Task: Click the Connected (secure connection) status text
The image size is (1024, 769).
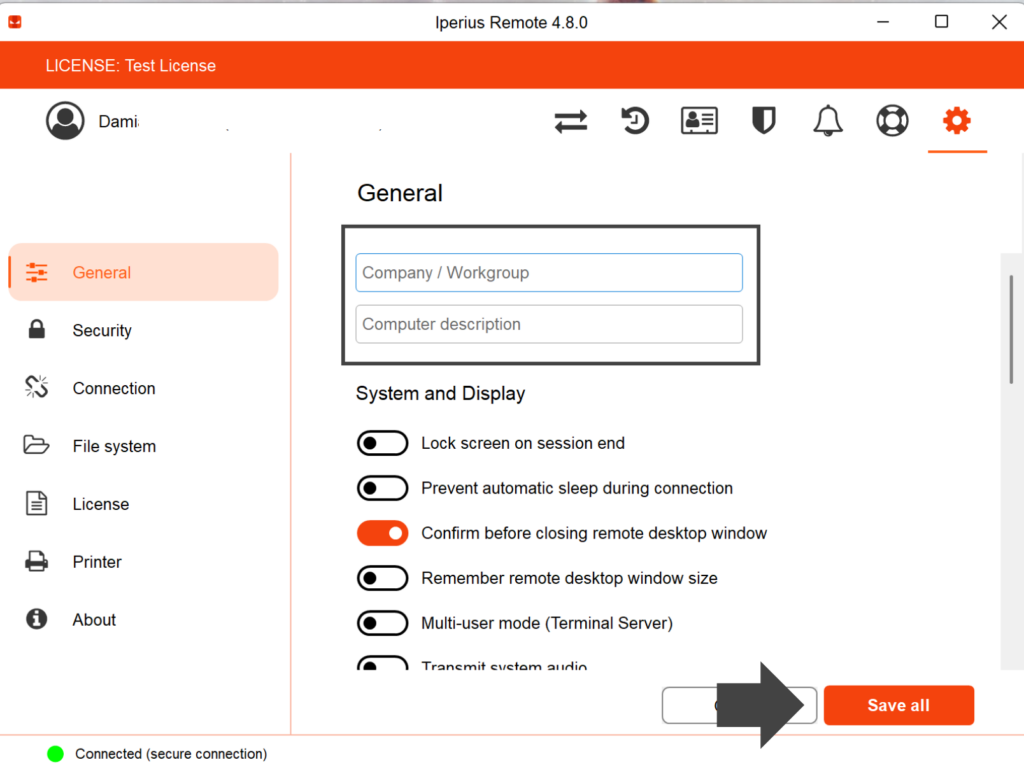Action: [171, 754]
